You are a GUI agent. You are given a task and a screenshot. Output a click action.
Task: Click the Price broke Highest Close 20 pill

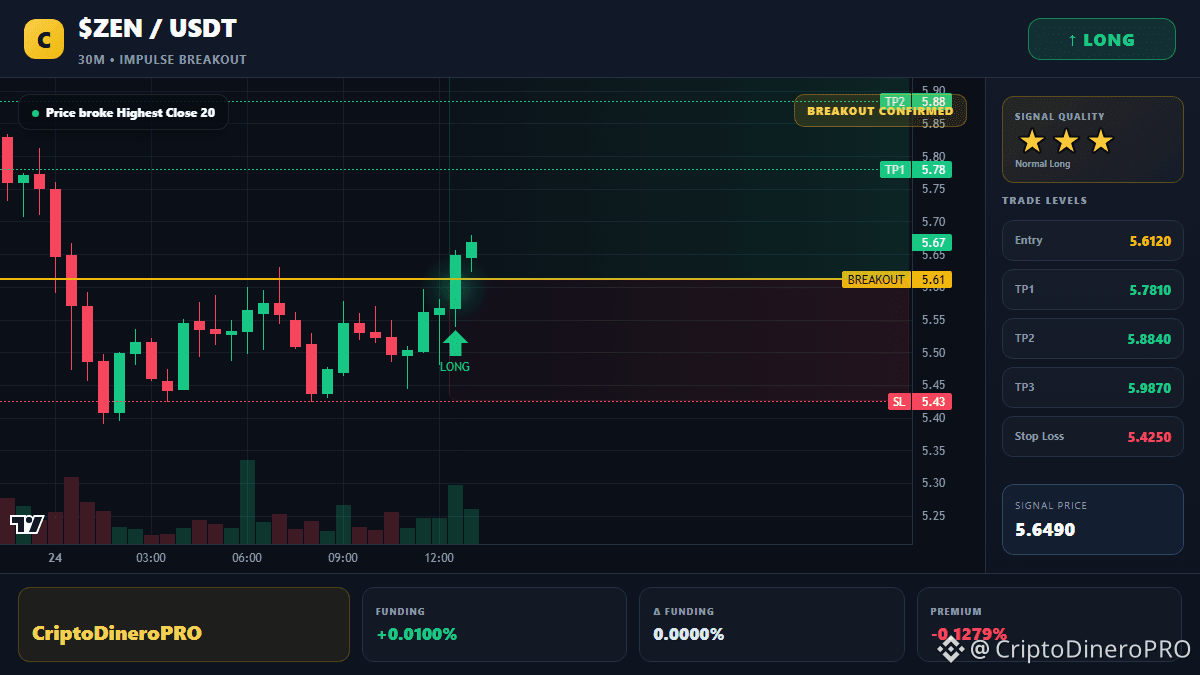tap(123, 113)
